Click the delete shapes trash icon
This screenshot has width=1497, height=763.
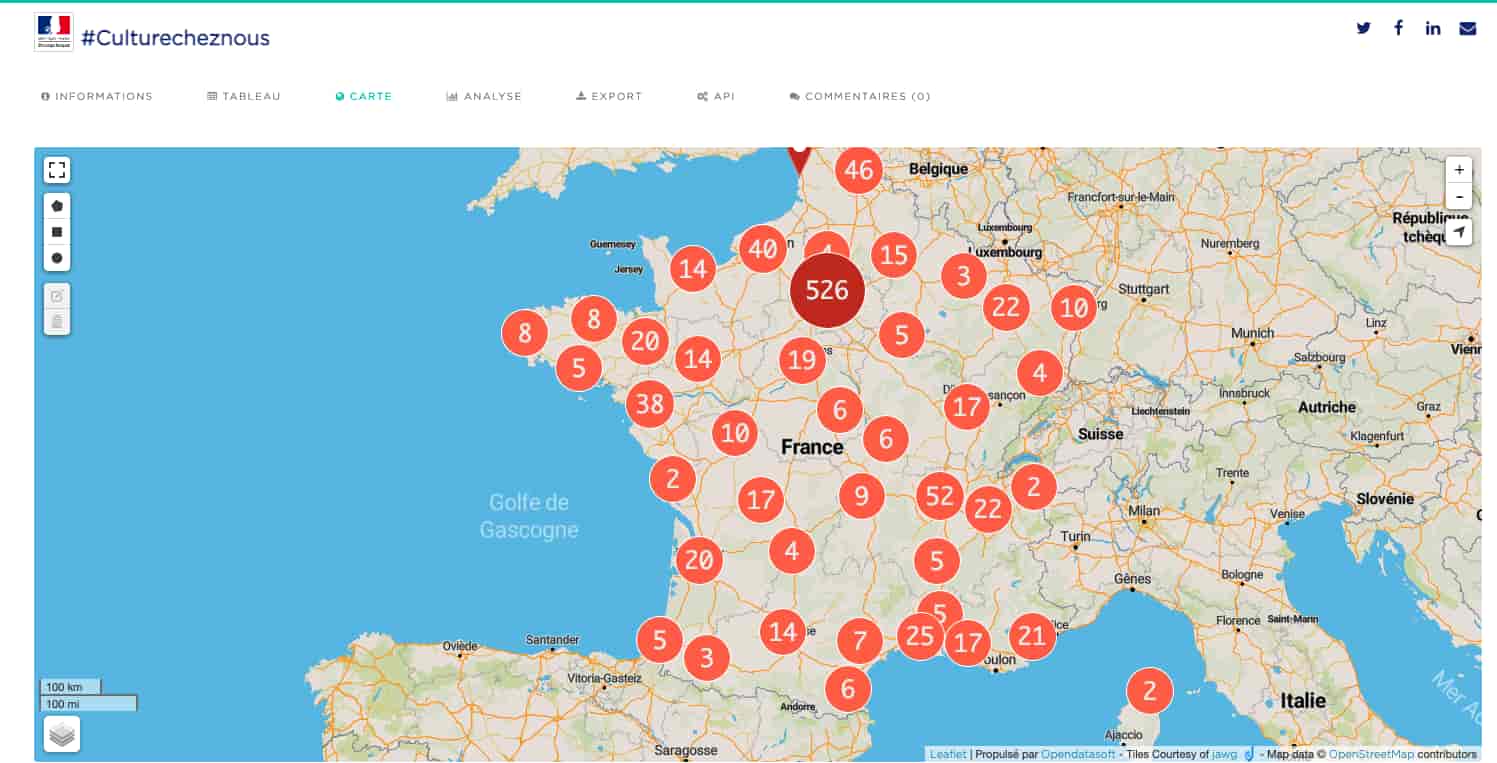(x=57, y=321)
